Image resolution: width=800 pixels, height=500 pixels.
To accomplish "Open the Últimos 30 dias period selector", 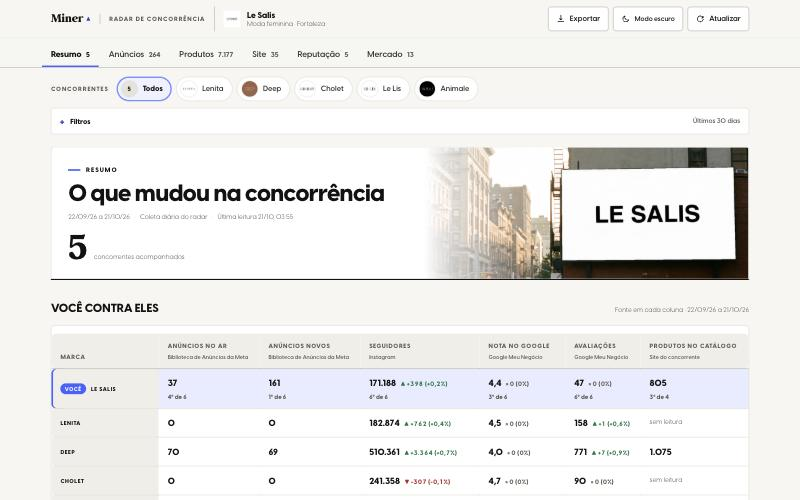I will [x=716, y=121].
